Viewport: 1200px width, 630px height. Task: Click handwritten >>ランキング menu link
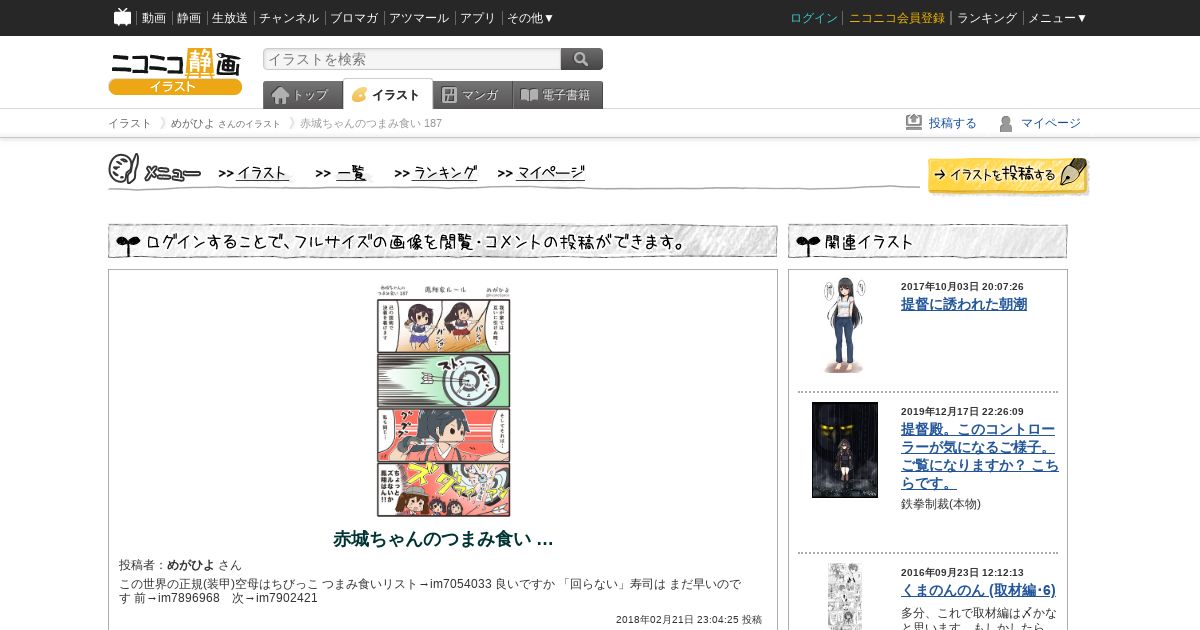click(436, 173)
